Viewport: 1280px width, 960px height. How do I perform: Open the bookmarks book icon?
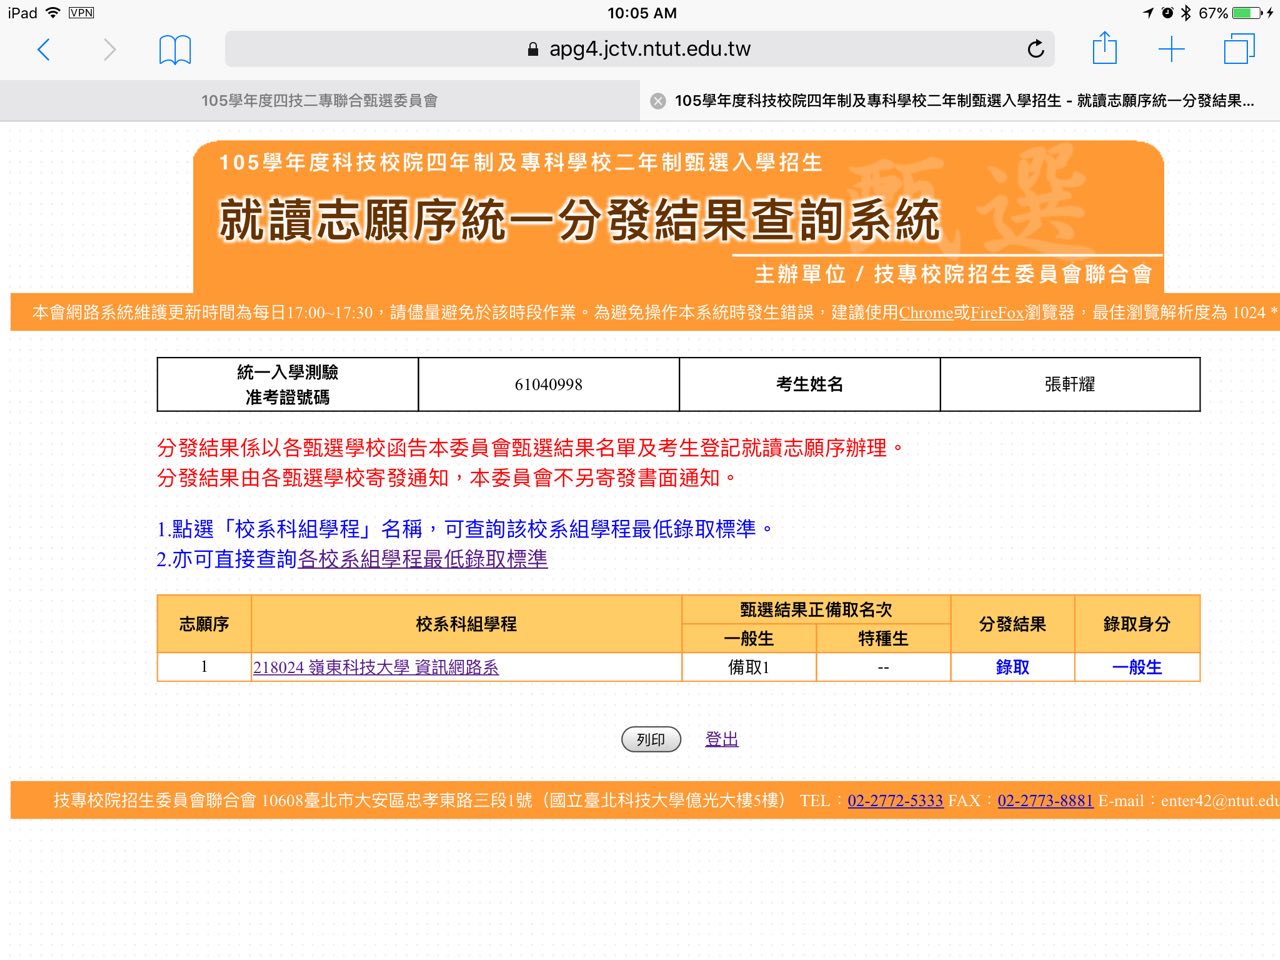click(x=175, y=49)
